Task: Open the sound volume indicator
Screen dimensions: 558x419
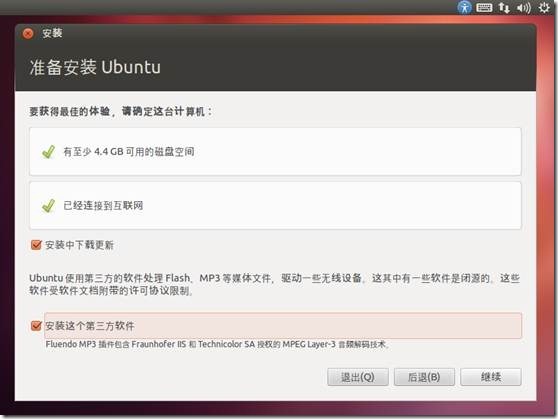Action: point(523,7)
